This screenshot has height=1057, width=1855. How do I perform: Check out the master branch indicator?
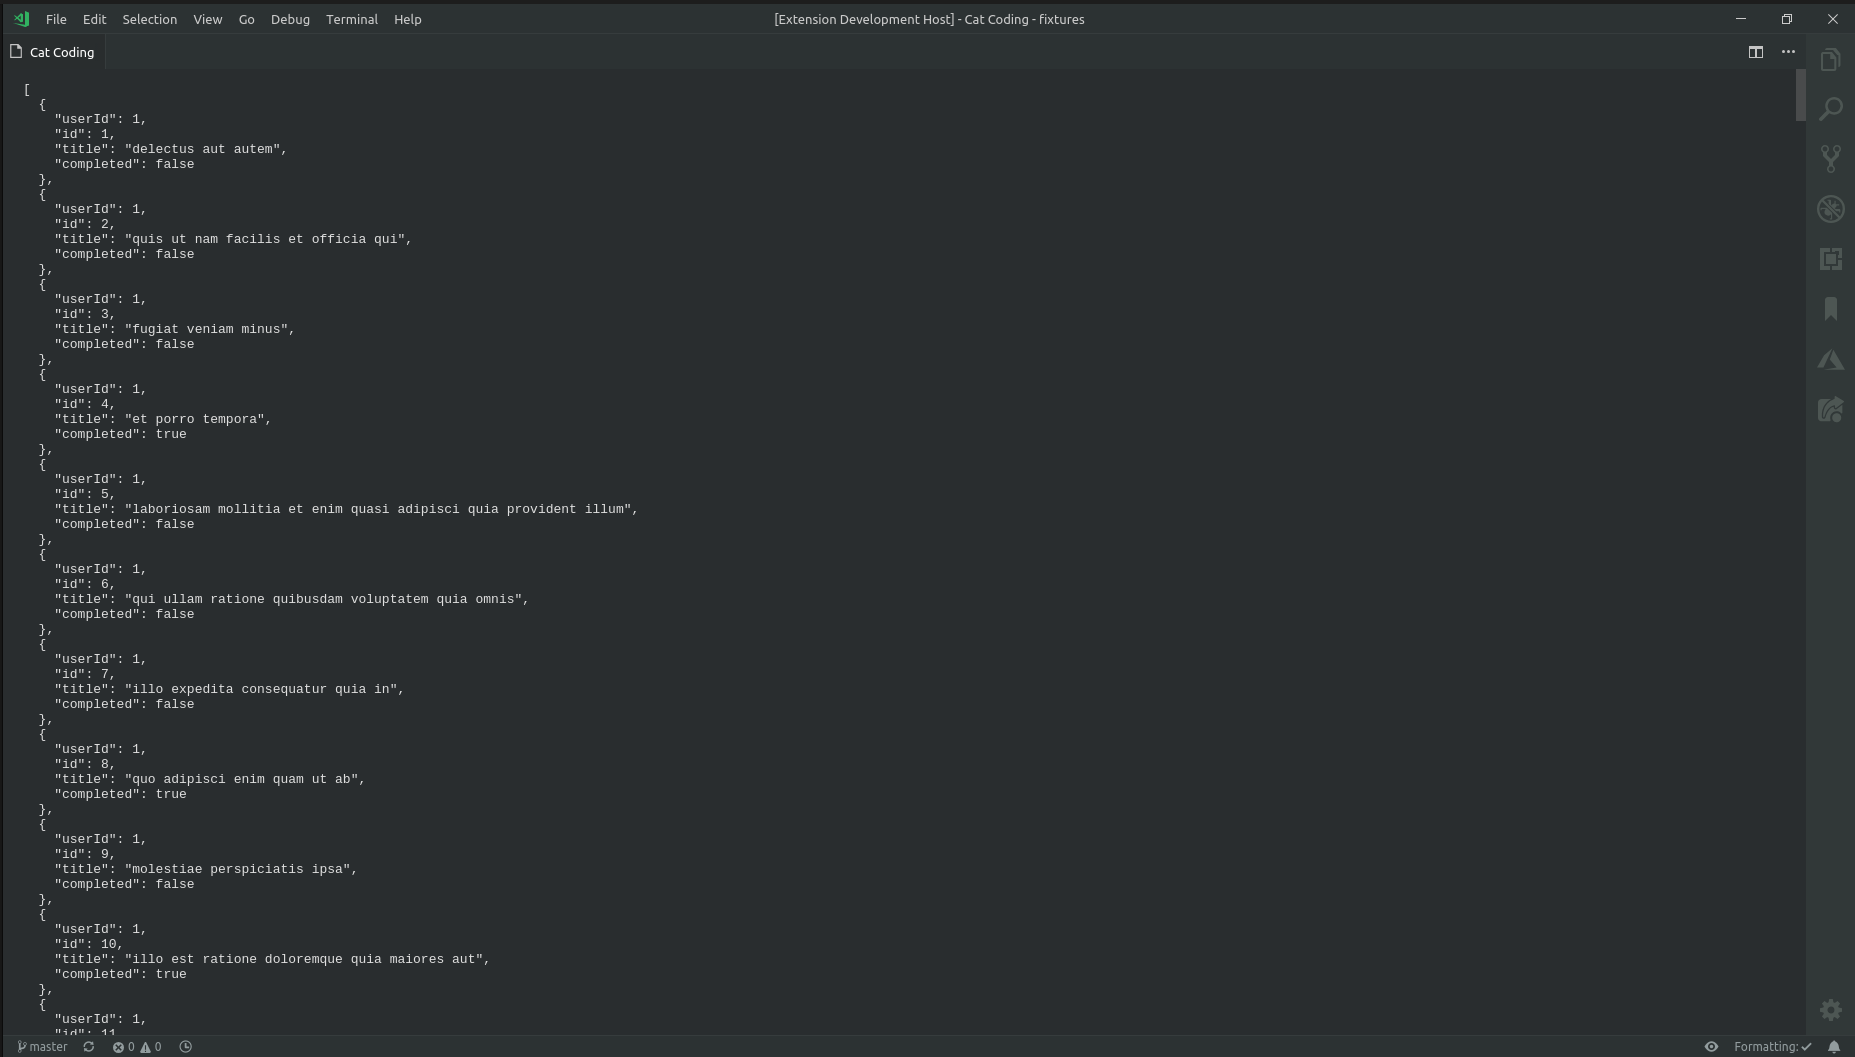click(x=42, y=1046)
